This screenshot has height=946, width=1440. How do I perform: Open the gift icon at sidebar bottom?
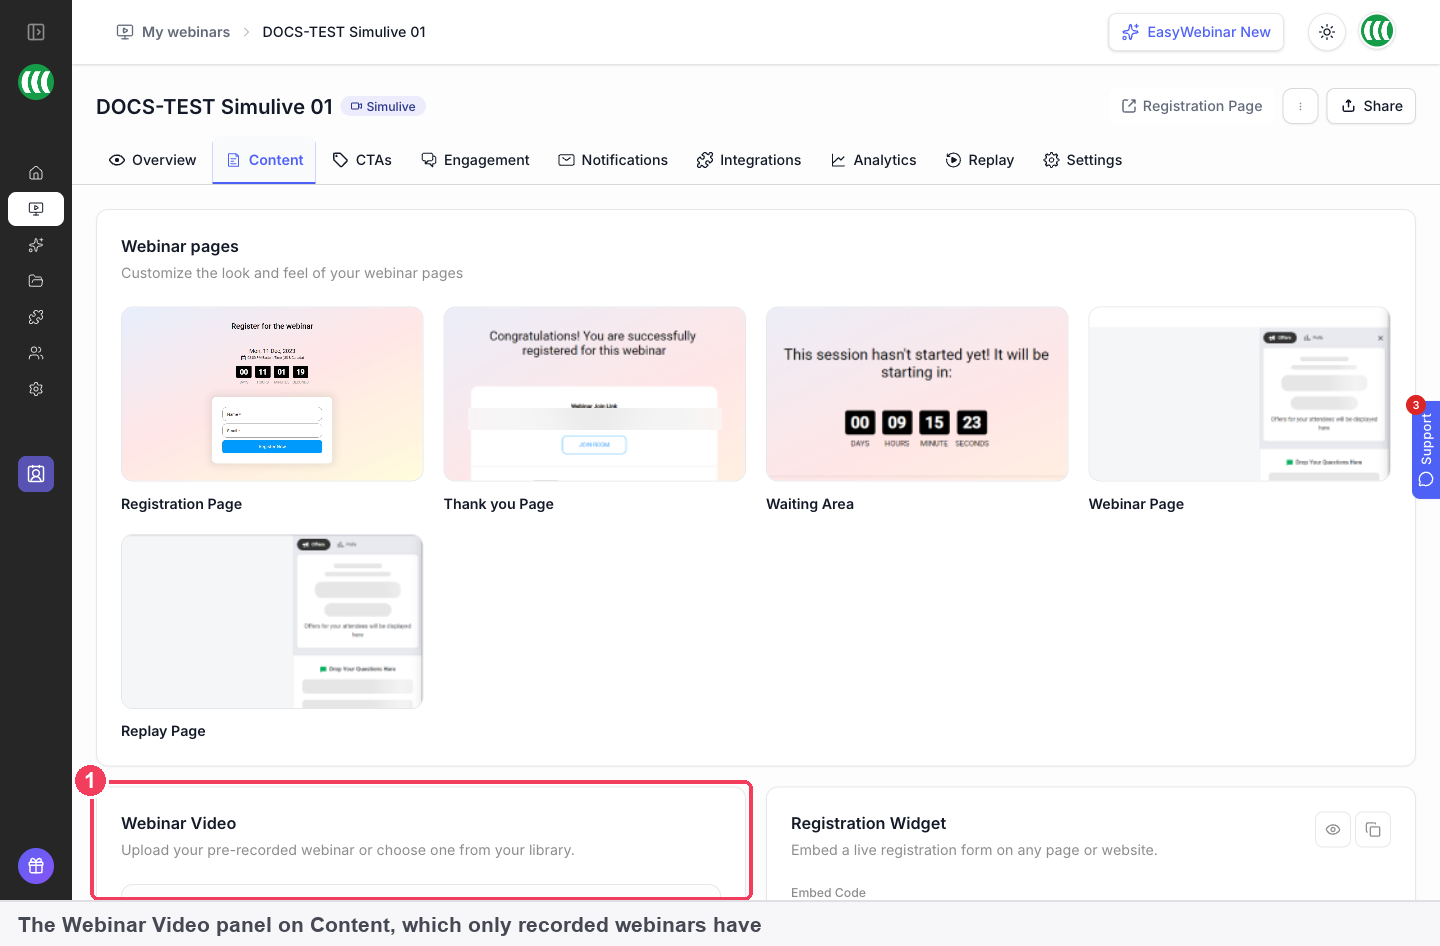(36, 866)
